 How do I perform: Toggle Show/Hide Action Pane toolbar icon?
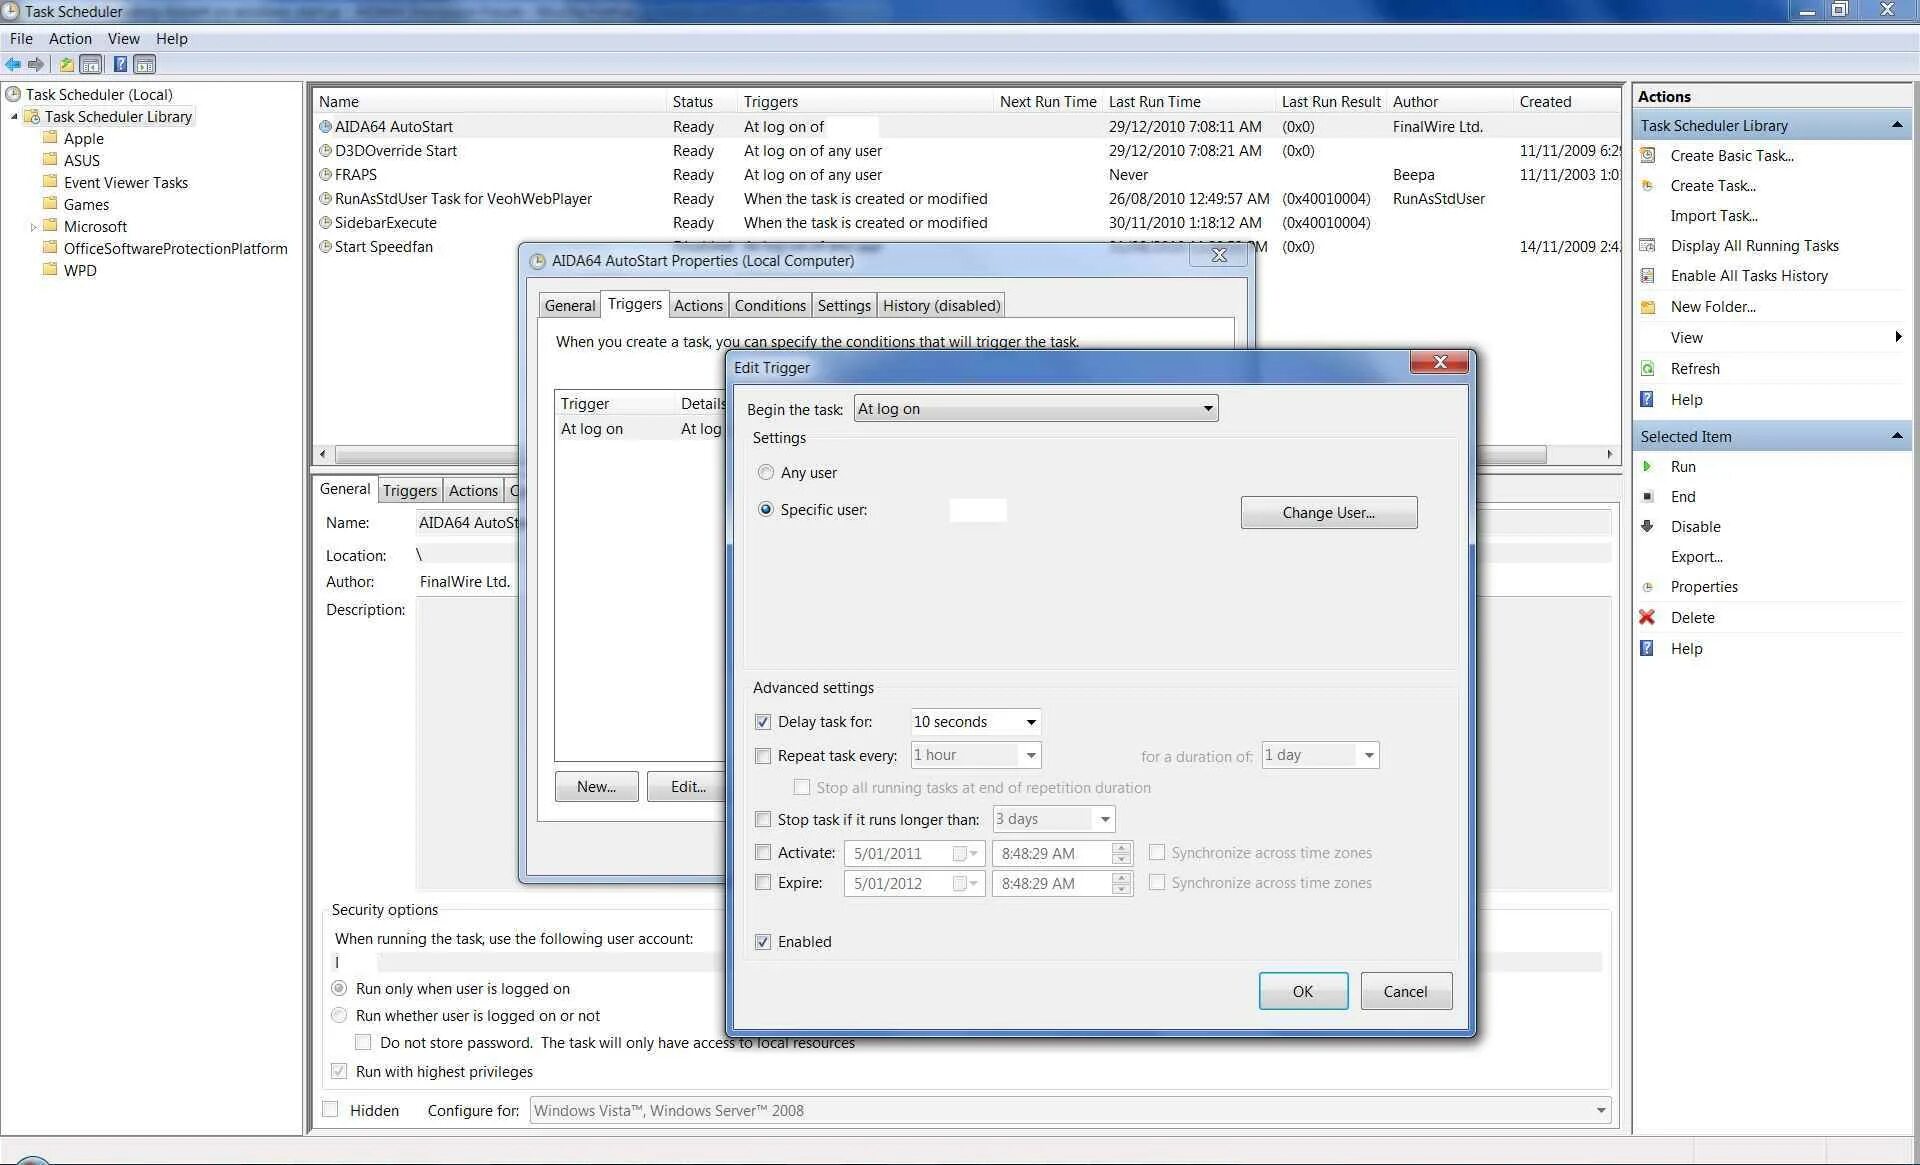pos(145,65)
